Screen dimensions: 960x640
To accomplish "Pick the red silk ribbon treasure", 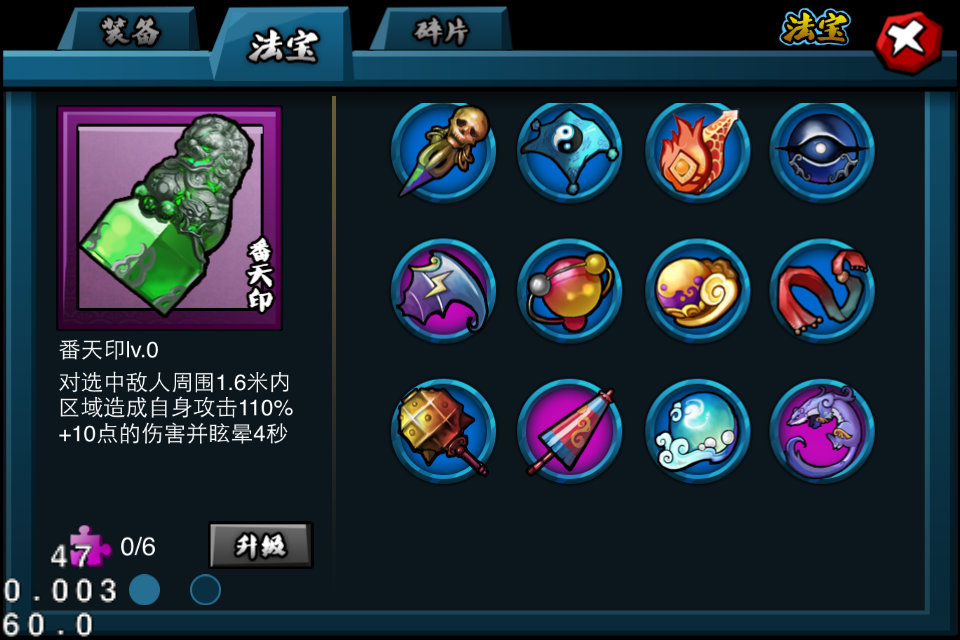I will click(822, 290).
